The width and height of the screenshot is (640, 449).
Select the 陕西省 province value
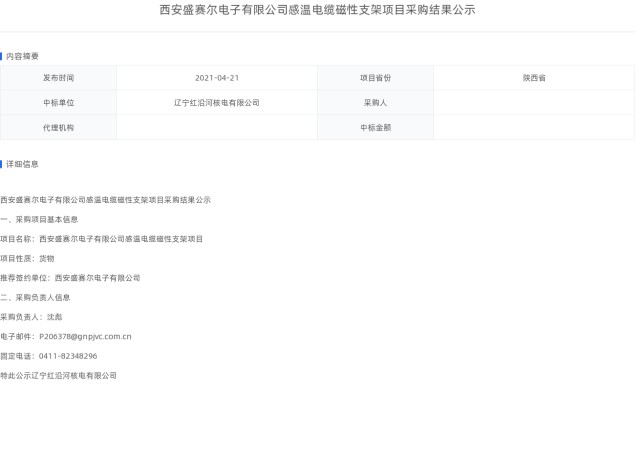533,77
